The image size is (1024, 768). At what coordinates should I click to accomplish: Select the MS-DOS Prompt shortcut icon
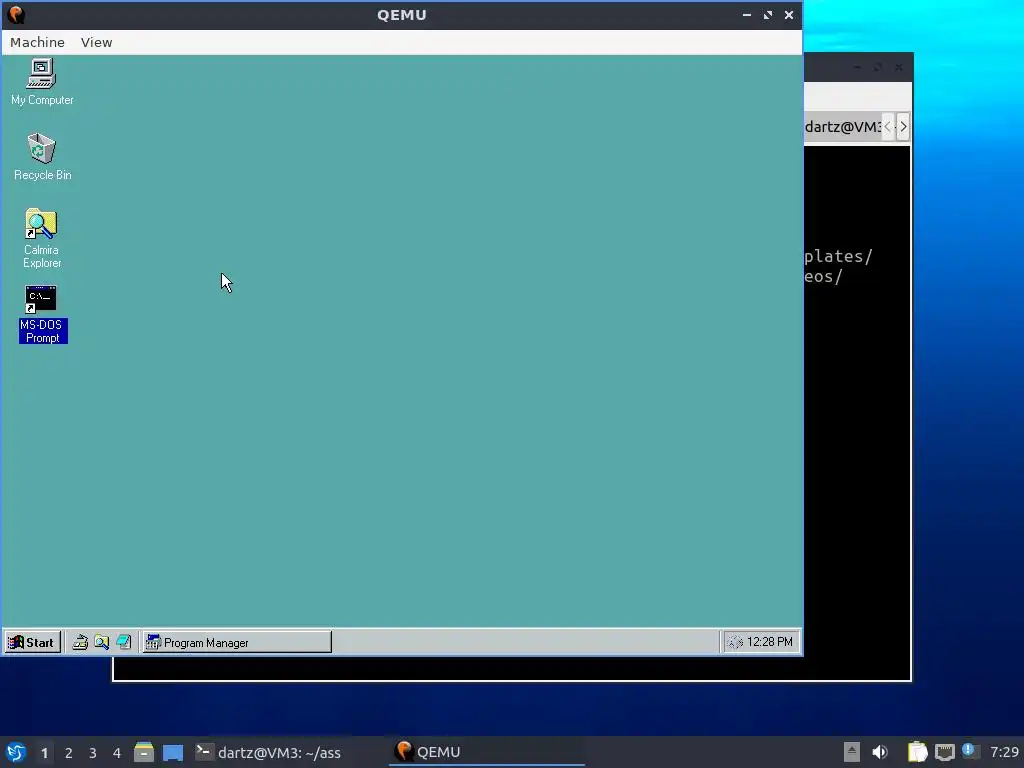(x=42, y=314)
